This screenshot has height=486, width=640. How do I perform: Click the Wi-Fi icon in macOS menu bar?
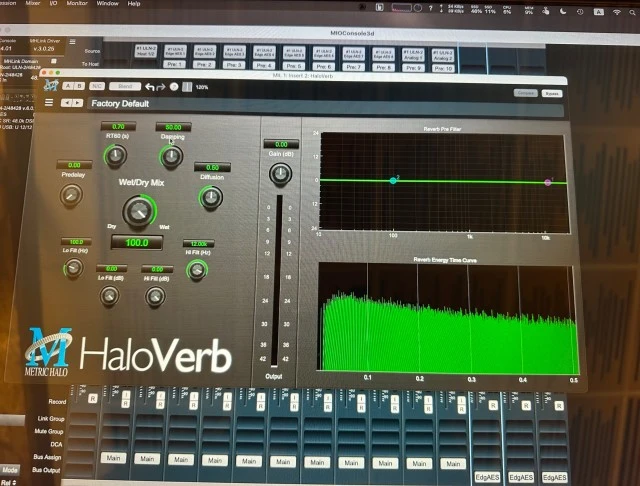coord(617,12)
